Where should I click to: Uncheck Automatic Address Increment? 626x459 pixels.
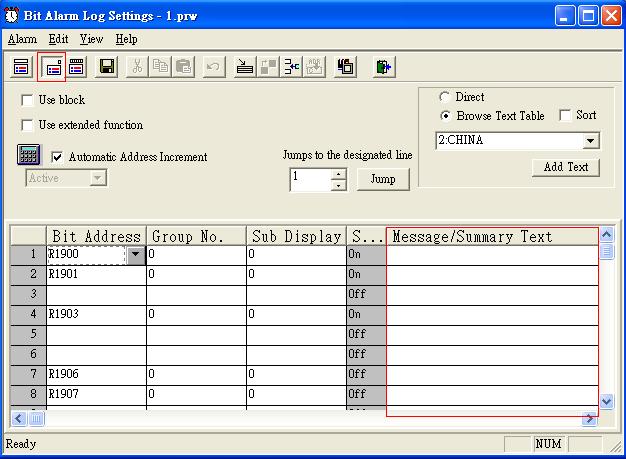(57, 157)
